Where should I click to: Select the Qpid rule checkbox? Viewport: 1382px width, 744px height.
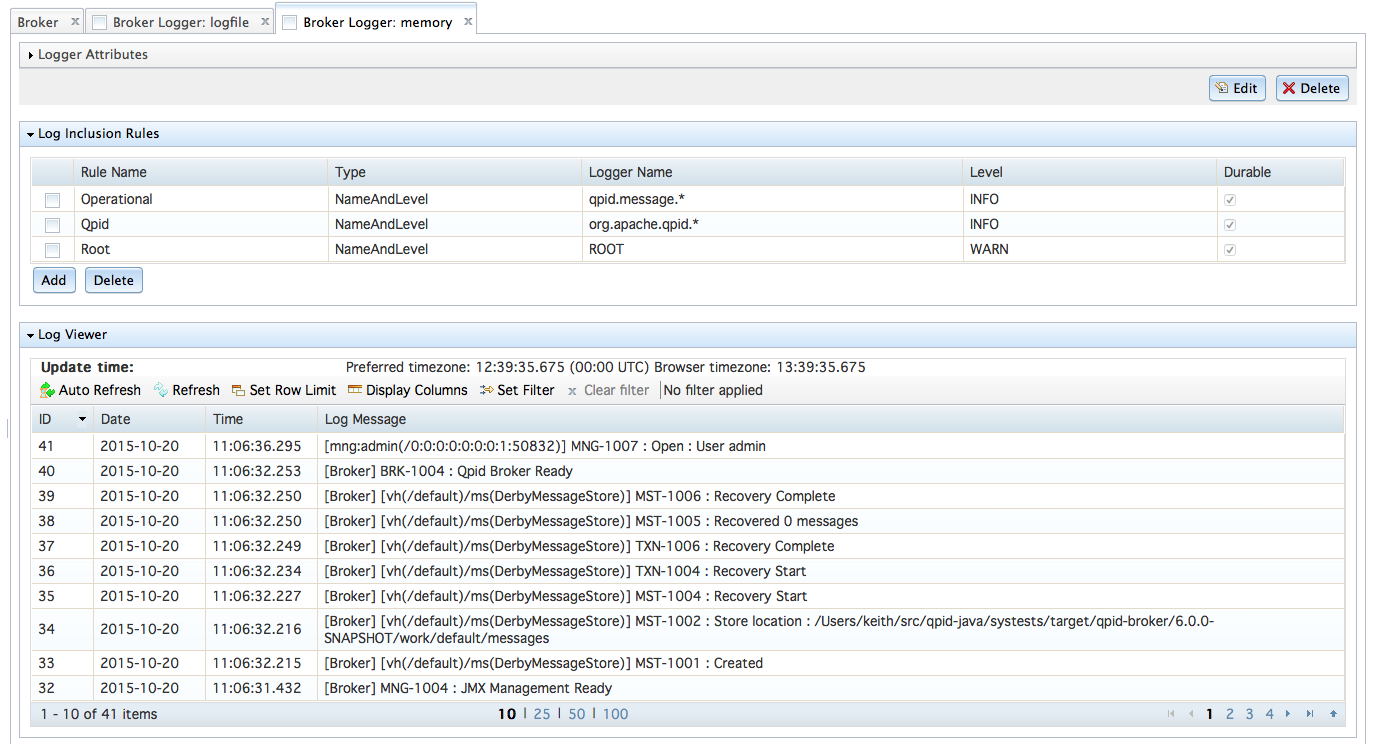click(x=53, y=225)
